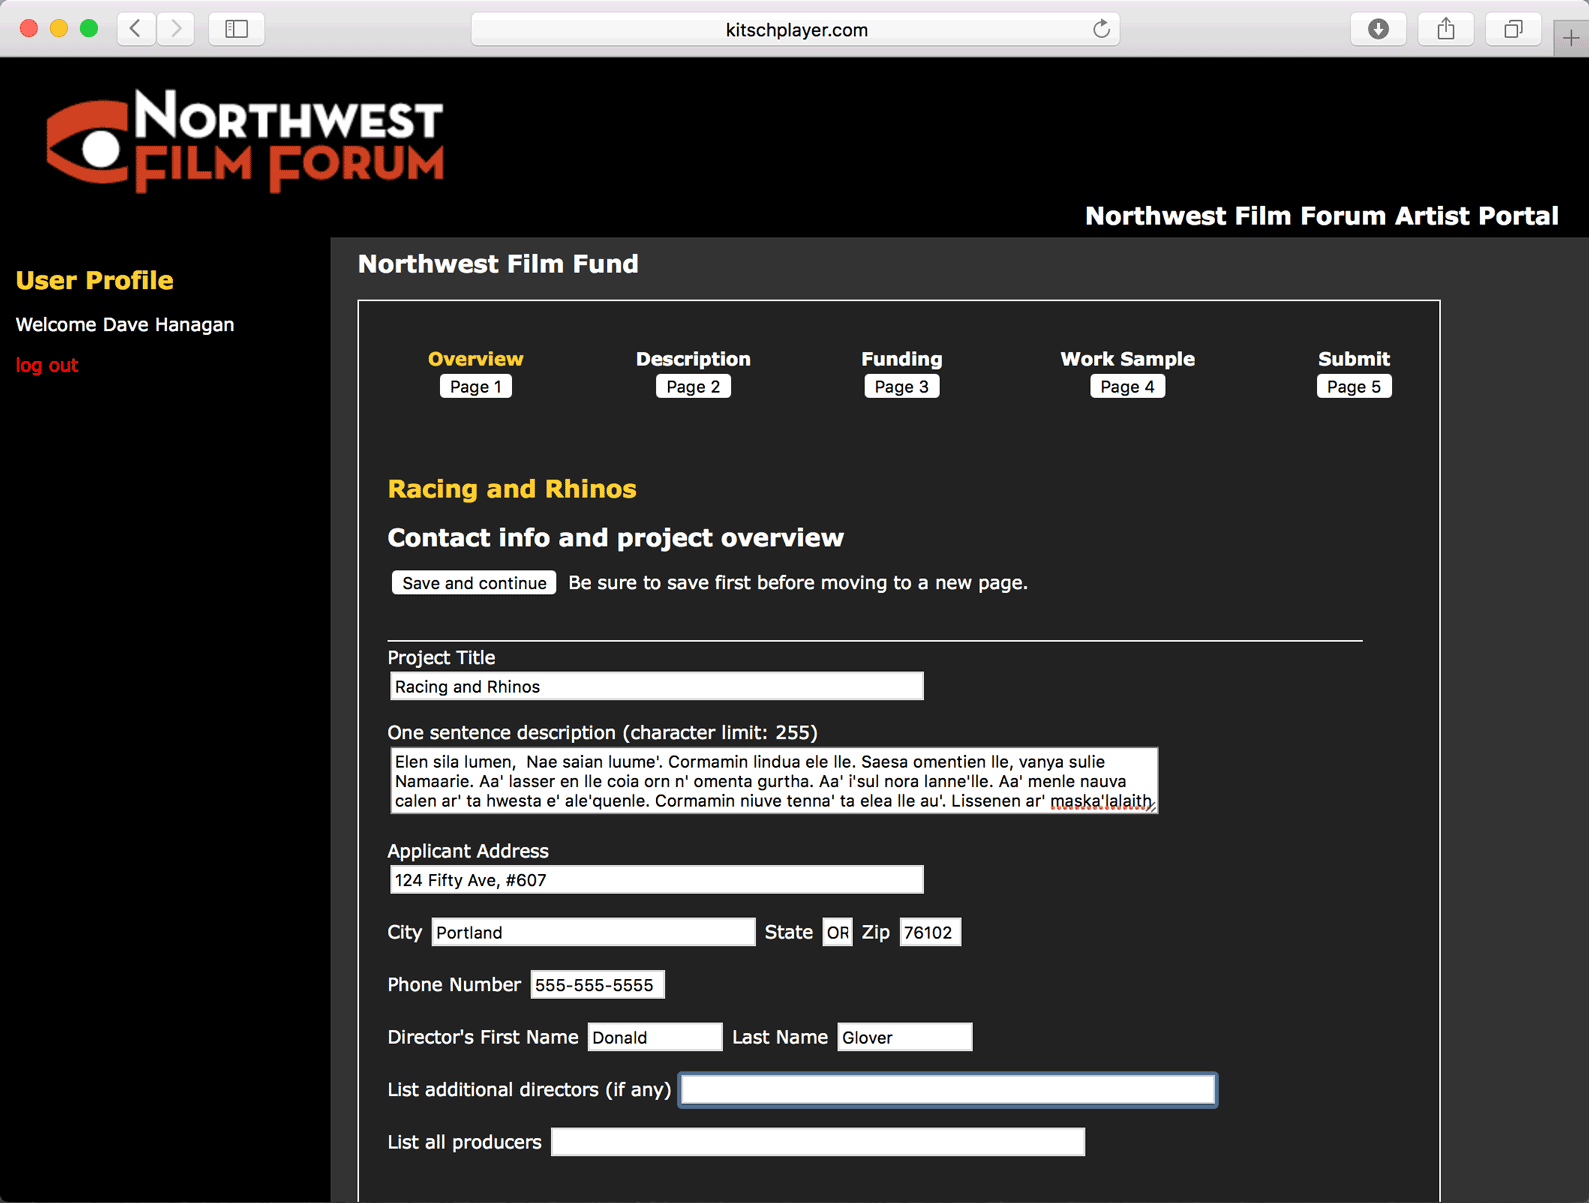This screenshot has width=1589, height=1203.
Task: Reload page with the refresh icon
Action: point(1101,29)
